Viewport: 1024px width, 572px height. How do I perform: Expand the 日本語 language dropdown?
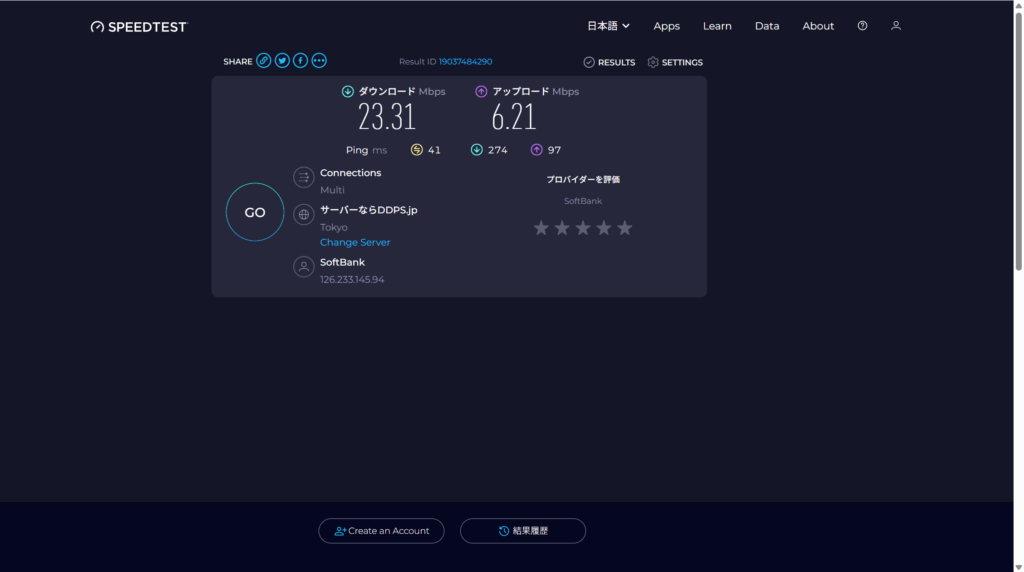(608, 26)
